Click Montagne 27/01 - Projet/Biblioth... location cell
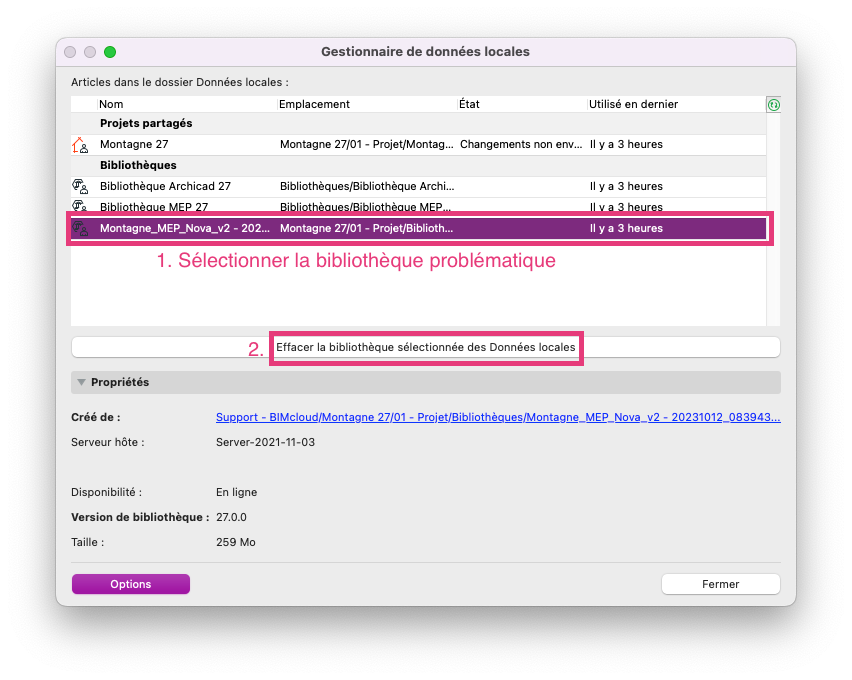 click(x=366, y=228)
